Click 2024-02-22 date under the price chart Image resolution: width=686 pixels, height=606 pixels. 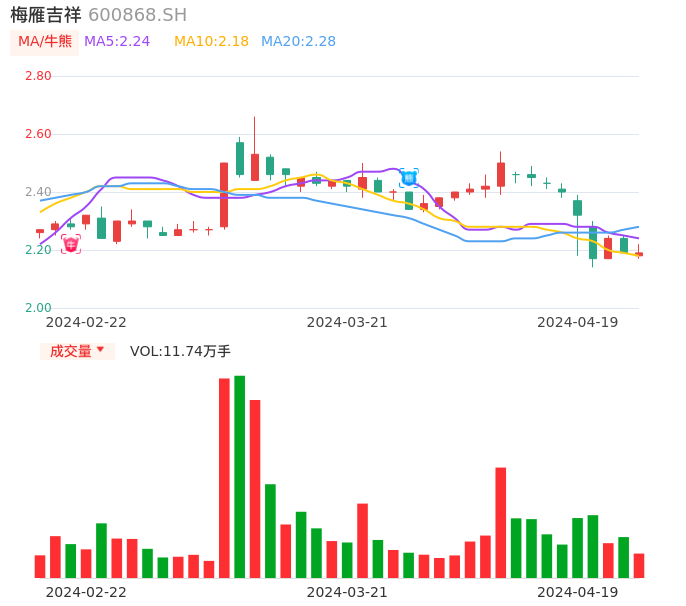tap(86, 322)
